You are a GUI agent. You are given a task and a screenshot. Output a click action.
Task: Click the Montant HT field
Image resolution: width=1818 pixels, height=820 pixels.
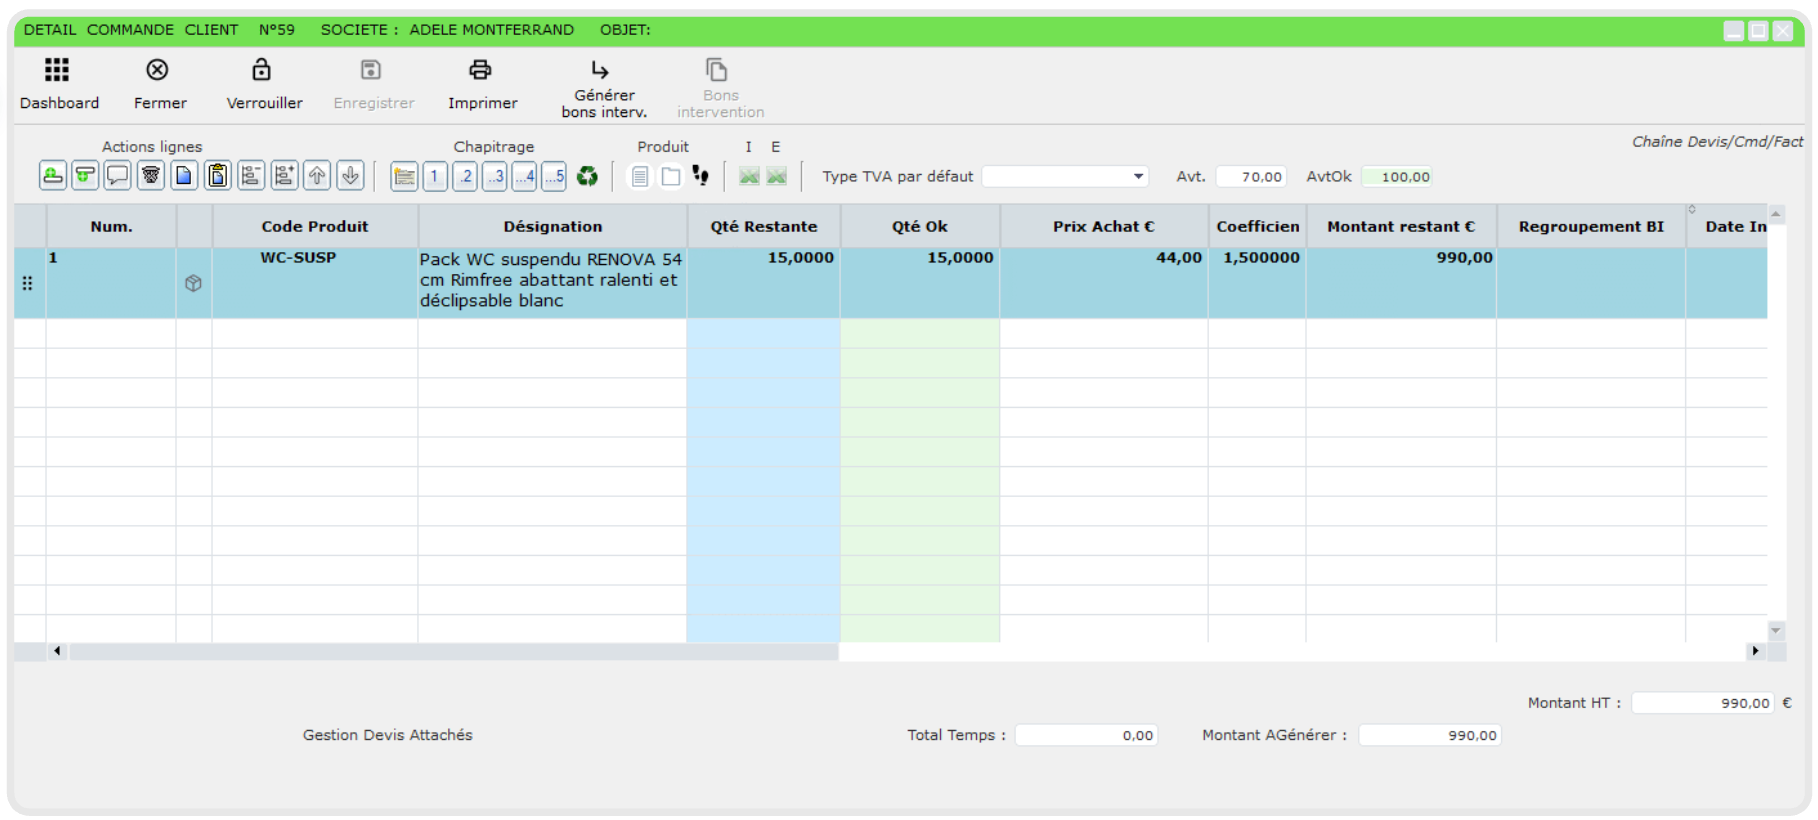[1703, 703]
